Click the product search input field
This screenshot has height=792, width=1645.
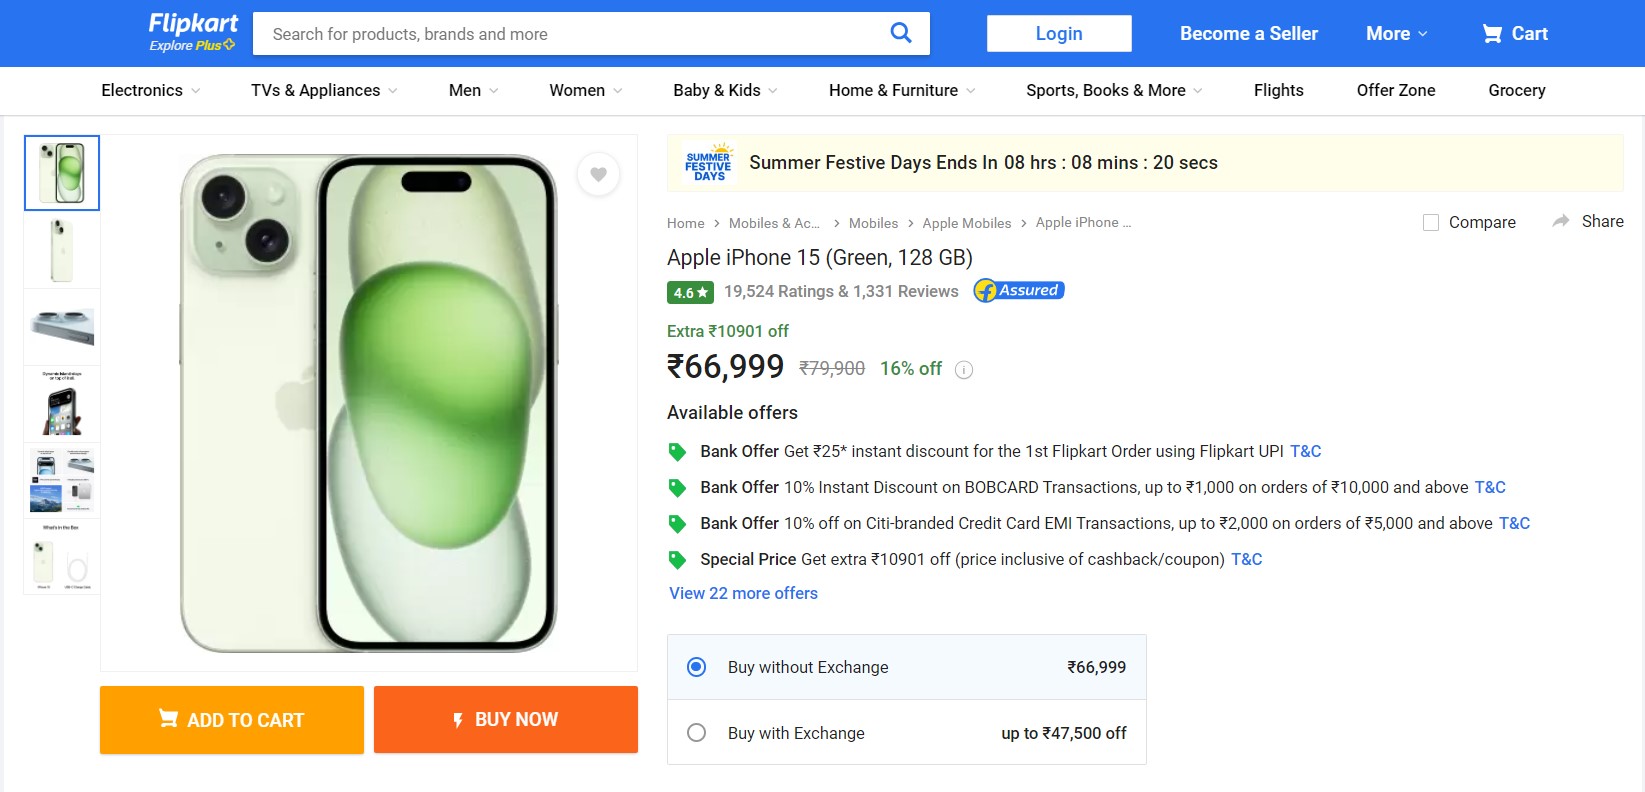tap(570, 34)
